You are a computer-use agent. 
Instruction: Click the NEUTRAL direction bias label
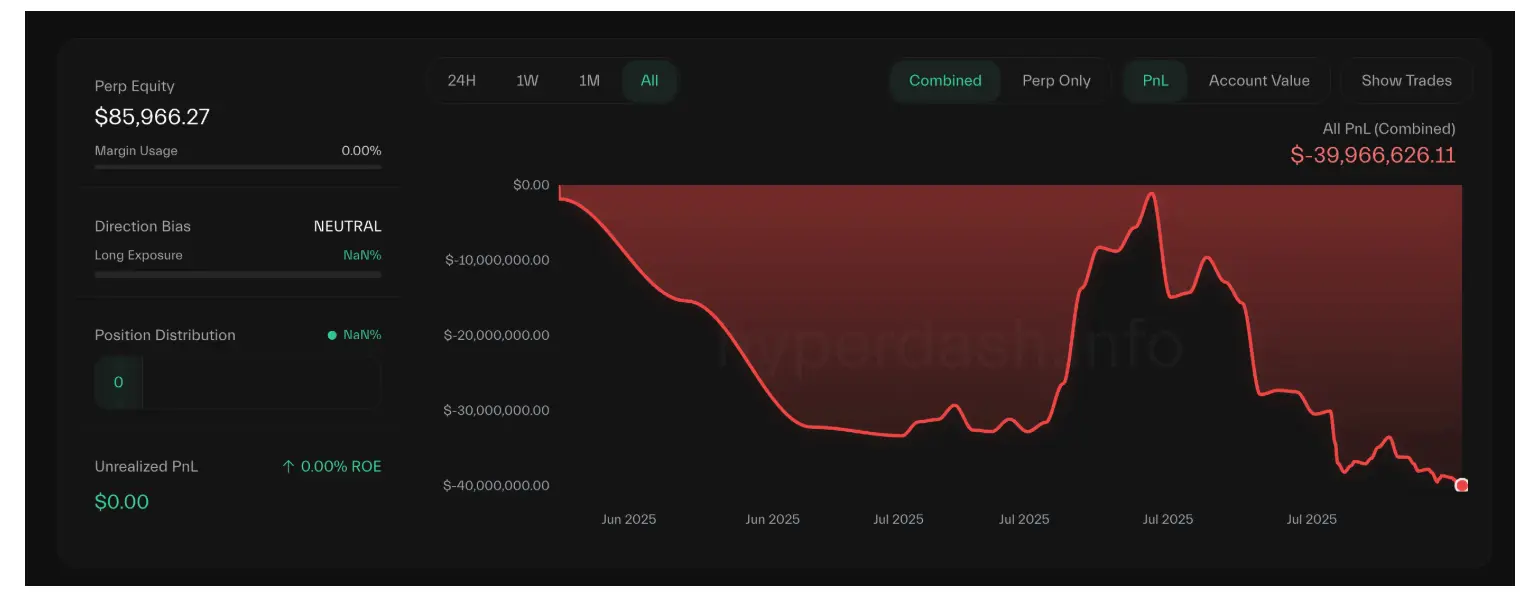pos(347,227)
